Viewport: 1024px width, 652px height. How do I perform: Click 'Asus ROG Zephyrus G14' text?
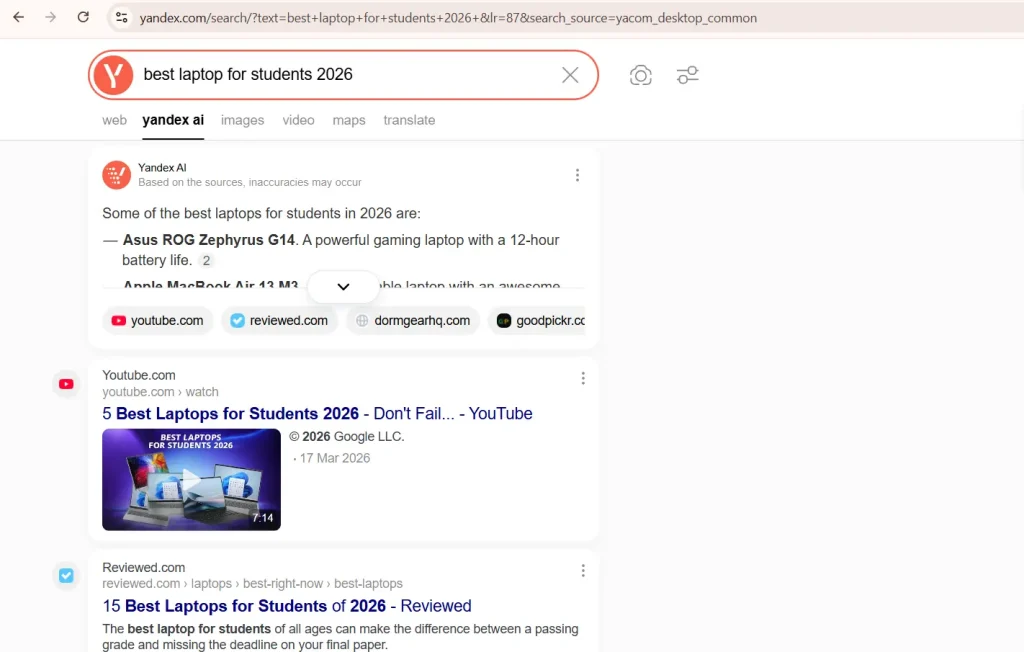[208, 240]
